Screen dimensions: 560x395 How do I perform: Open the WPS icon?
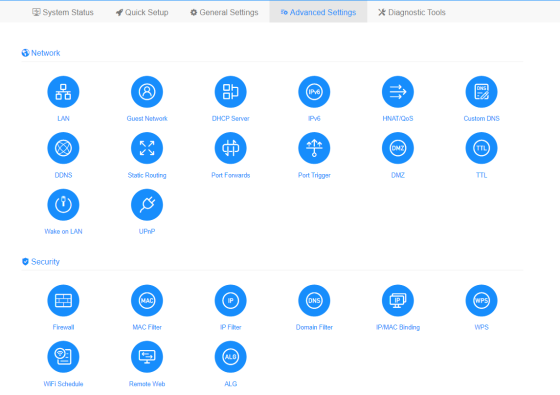pyautogui.click(x=481, y=300)
